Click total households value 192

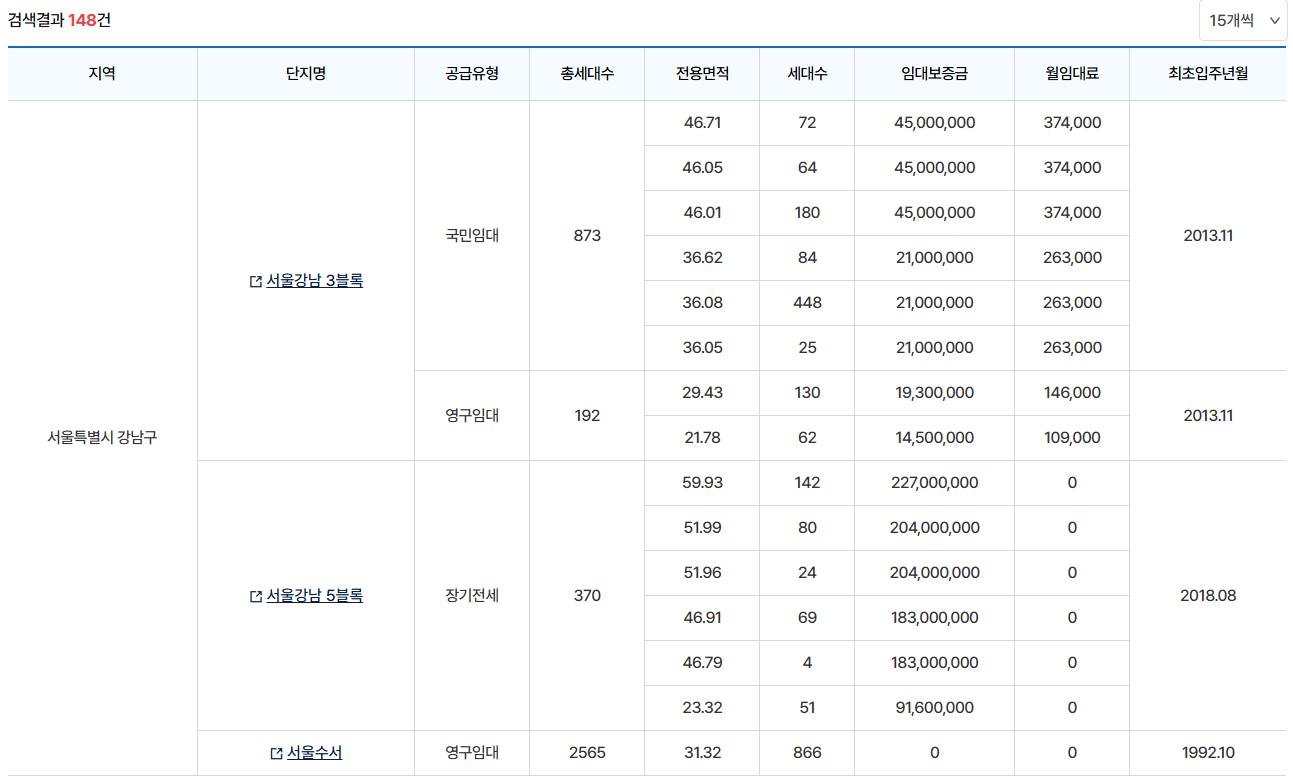click(587, 416)
